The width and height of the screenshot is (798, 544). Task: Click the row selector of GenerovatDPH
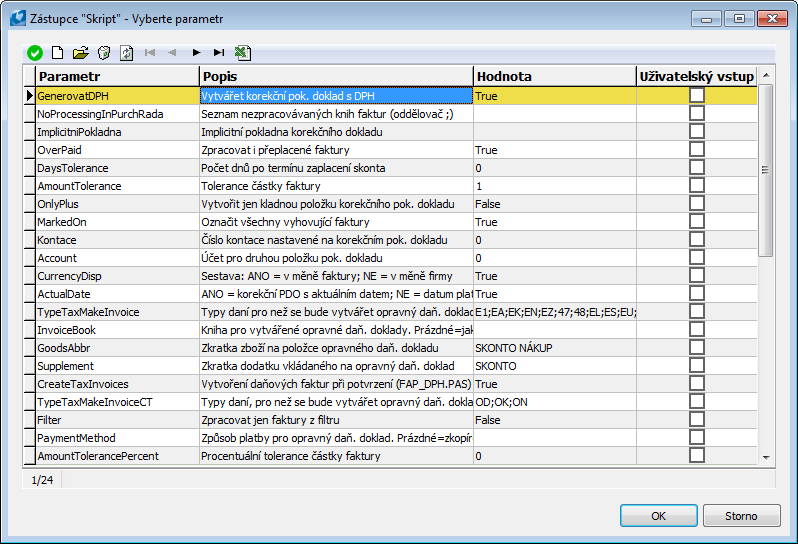coord(30,96)
